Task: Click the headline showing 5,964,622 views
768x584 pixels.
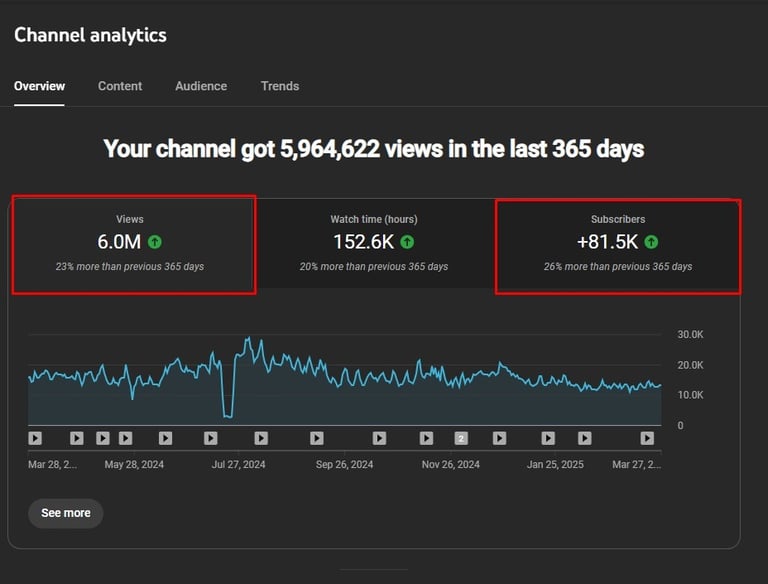Action: point(374,149)
